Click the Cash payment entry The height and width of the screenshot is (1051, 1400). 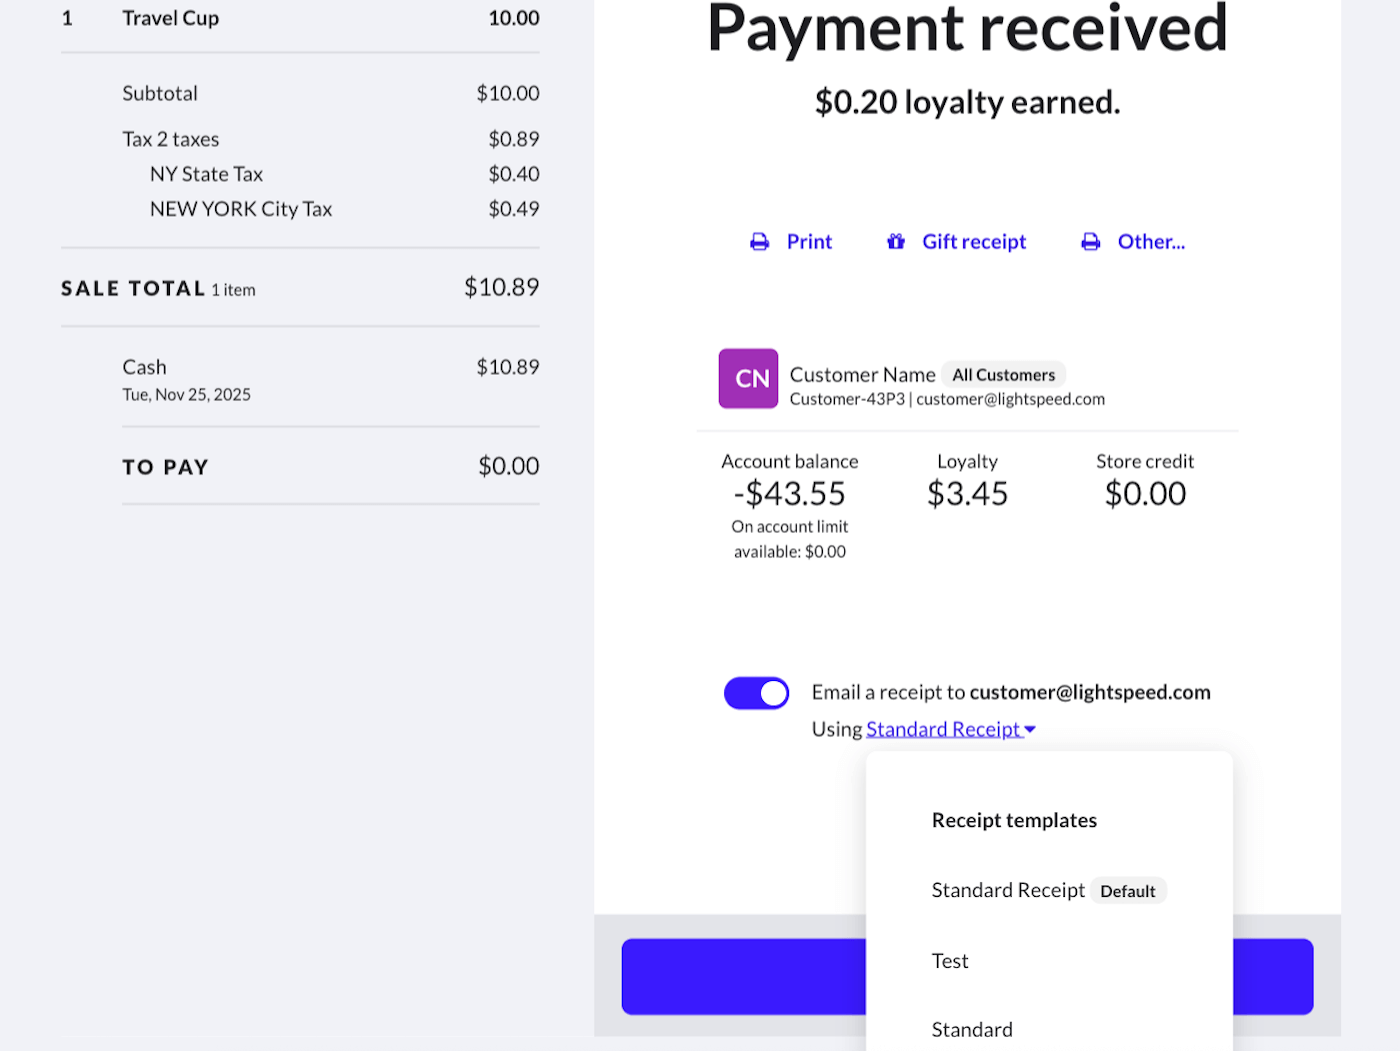pos(145,367)
